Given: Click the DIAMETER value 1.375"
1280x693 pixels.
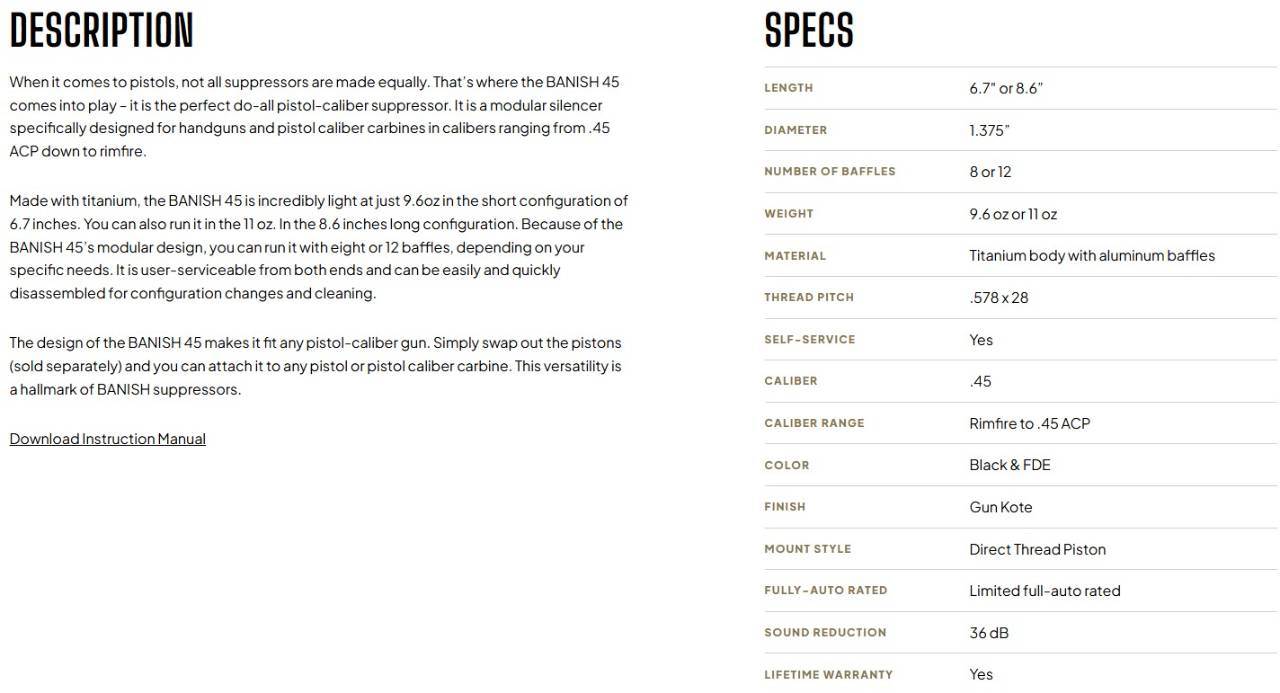Looking at the screenshot, I should [x=989, y=130].
